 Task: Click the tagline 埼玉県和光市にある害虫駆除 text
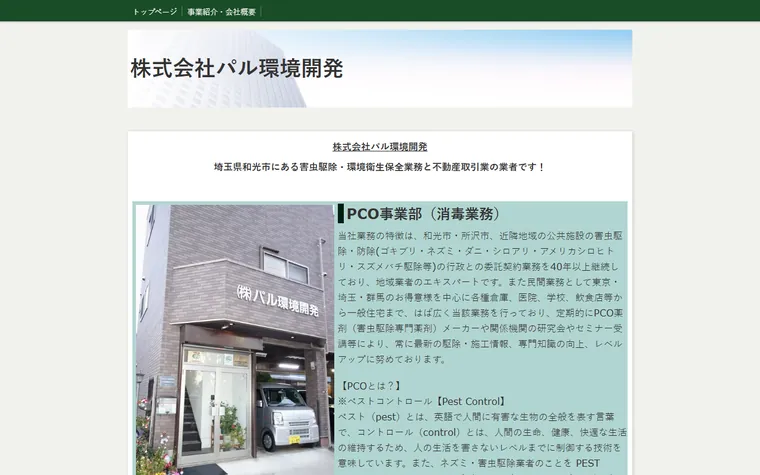click(x=380, y=167)
